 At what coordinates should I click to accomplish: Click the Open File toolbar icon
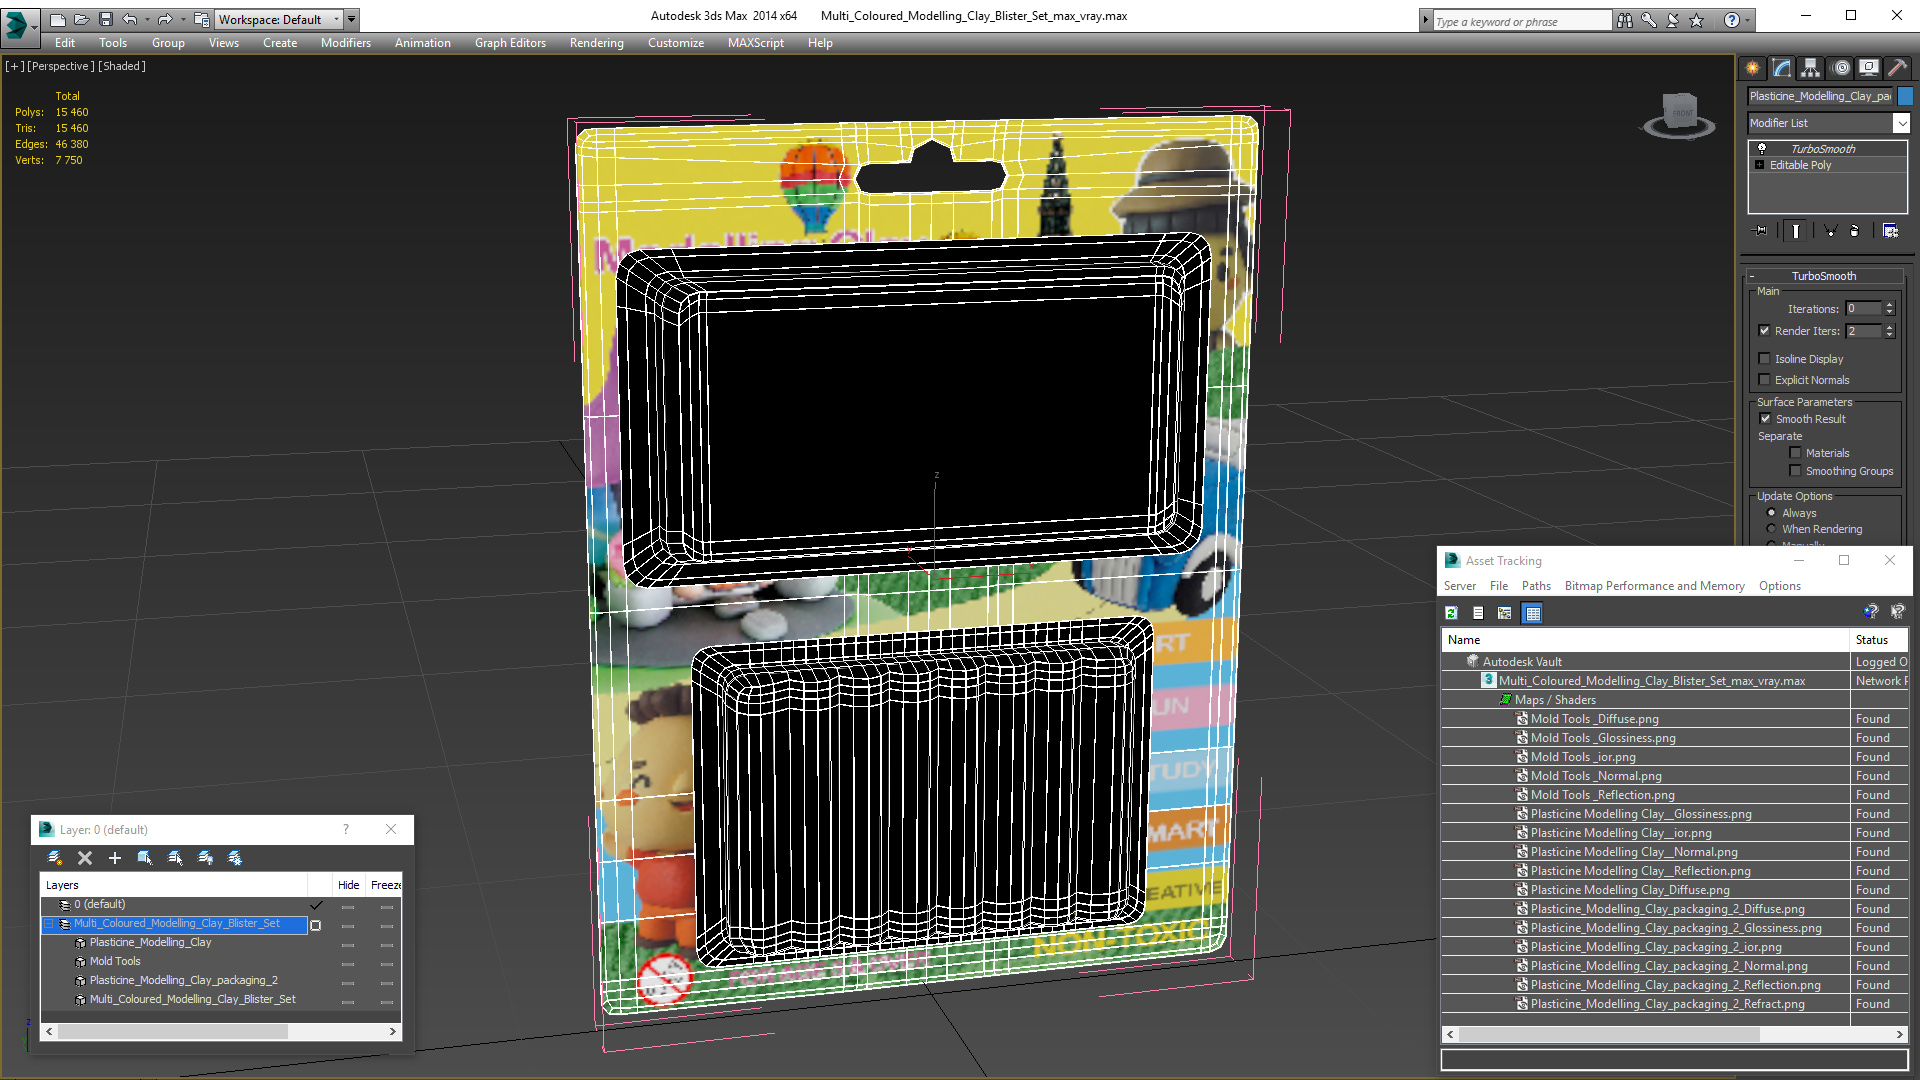point(81,19)
